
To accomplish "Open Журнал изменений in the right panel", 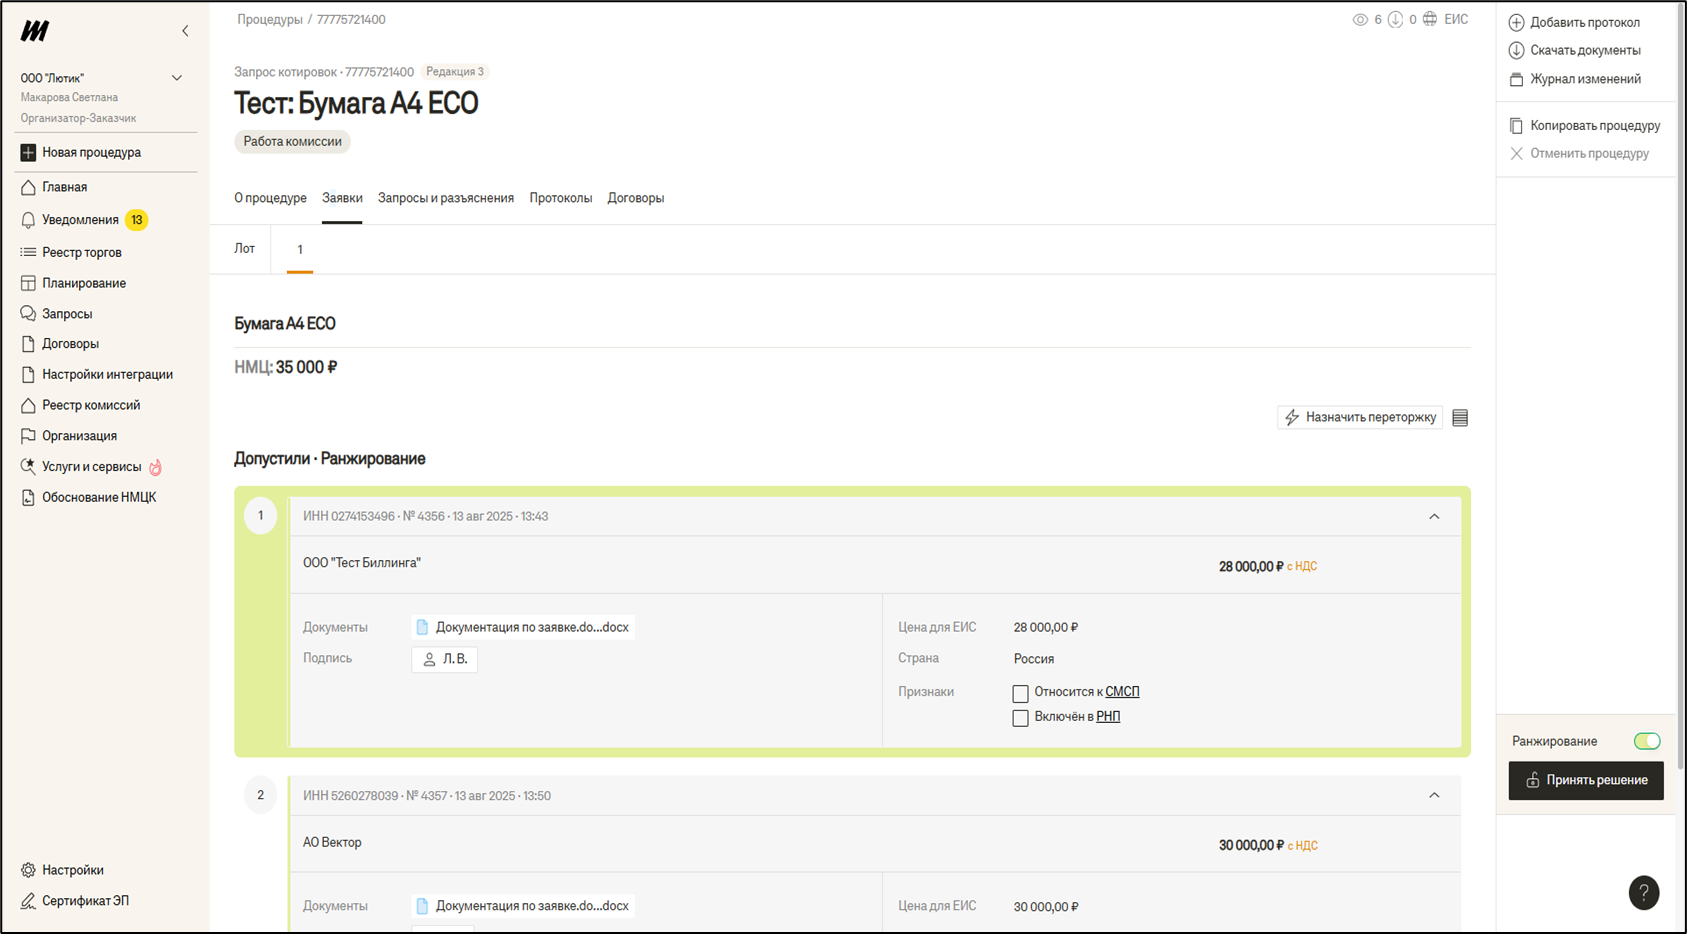I will (1584, 79).
